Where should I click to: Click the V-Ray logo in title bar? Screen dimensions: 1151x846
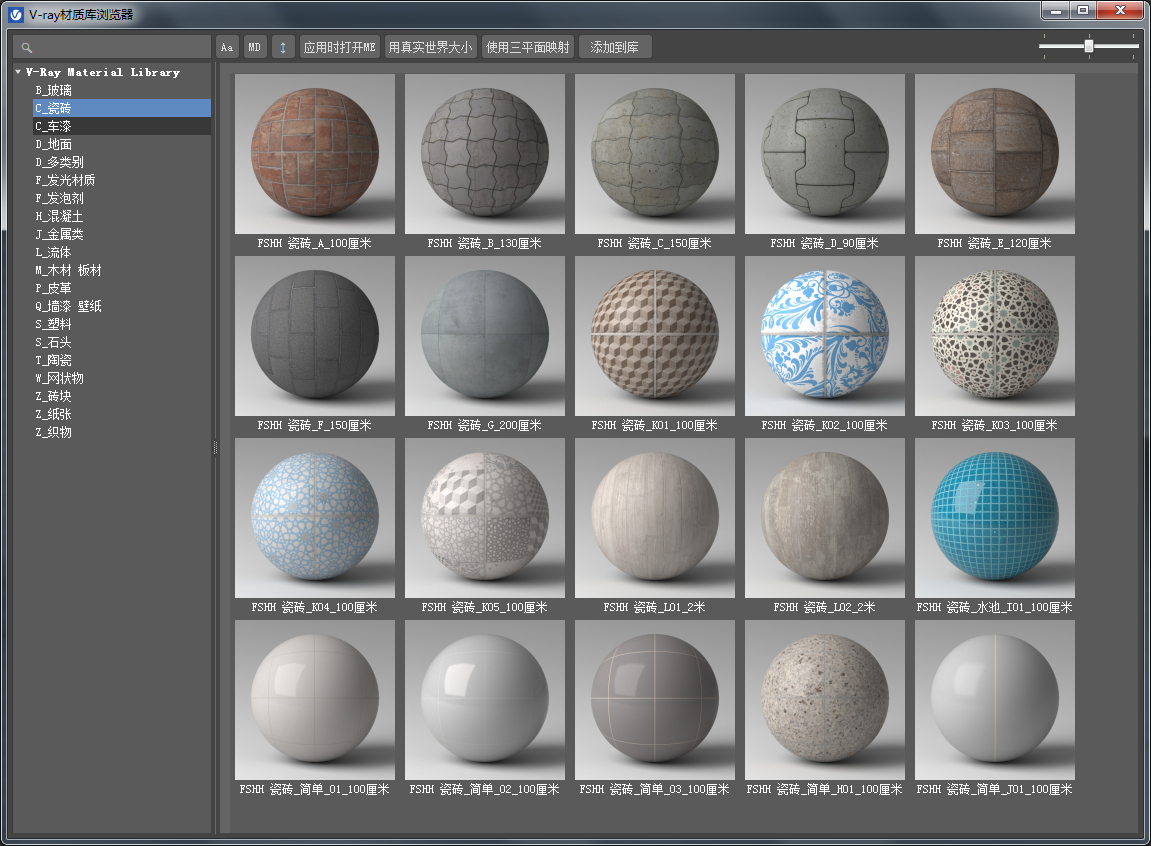click(x=16, y=15)
